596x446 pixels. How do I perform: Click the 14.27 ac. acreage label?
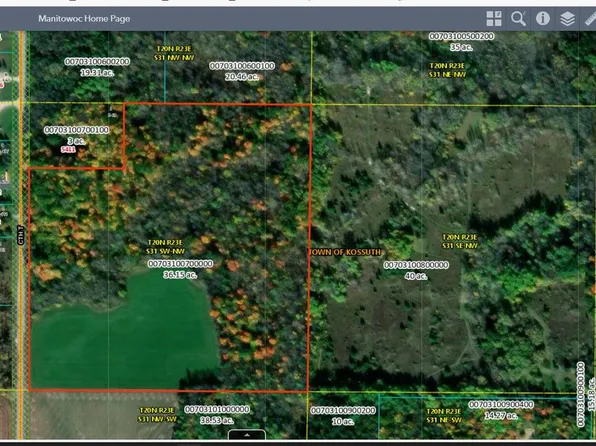[501, 416]
